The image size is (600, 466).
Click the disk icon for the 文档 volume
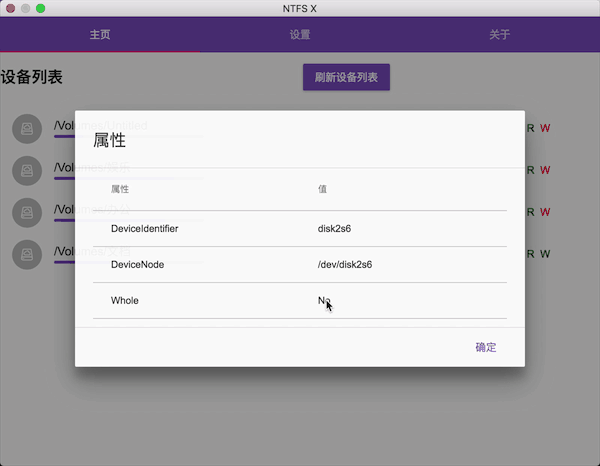[27, 254]
